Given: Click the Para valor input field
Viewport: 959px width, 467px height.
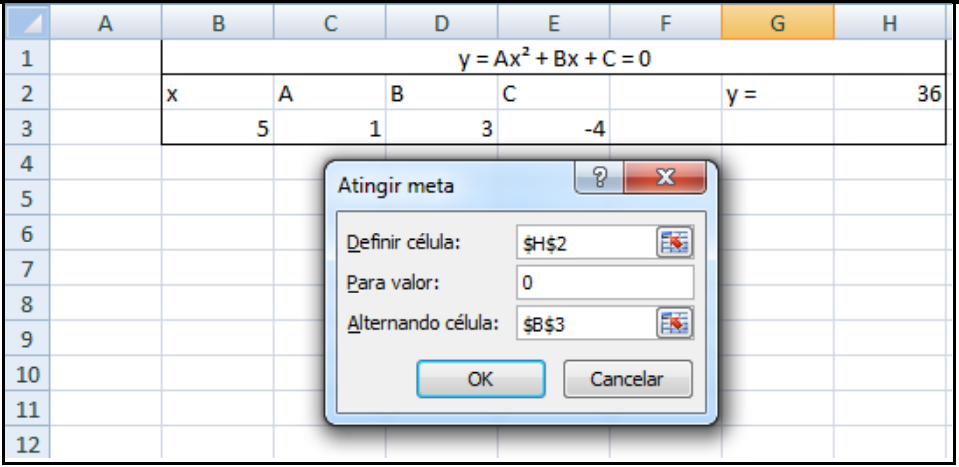Looking at the screenshot, I should pyautogui.click(x=605, y=283).
